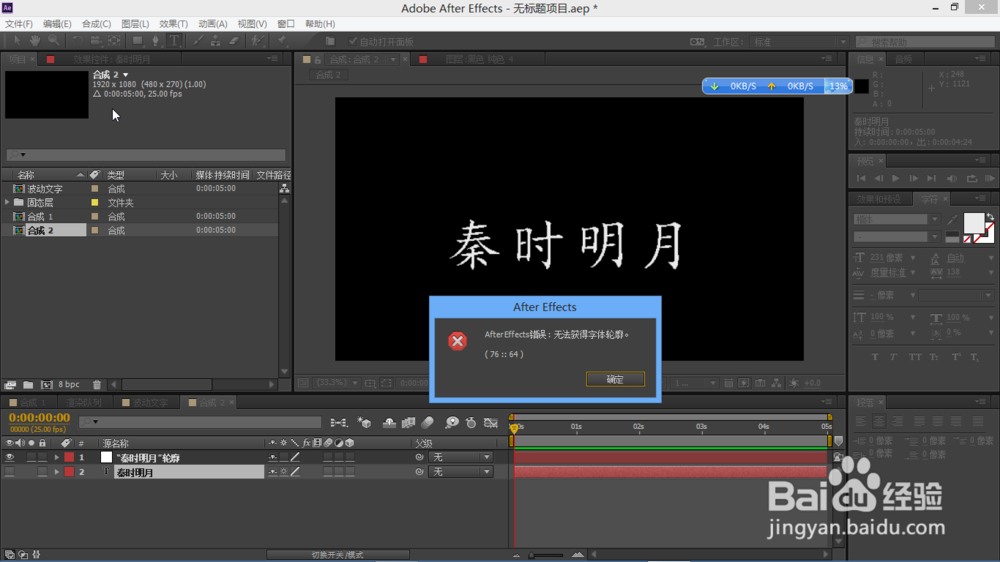The height and width of the screenshot is (562, 1000).
Task: Select the Selection arrow tool
Action: [17, 41]
